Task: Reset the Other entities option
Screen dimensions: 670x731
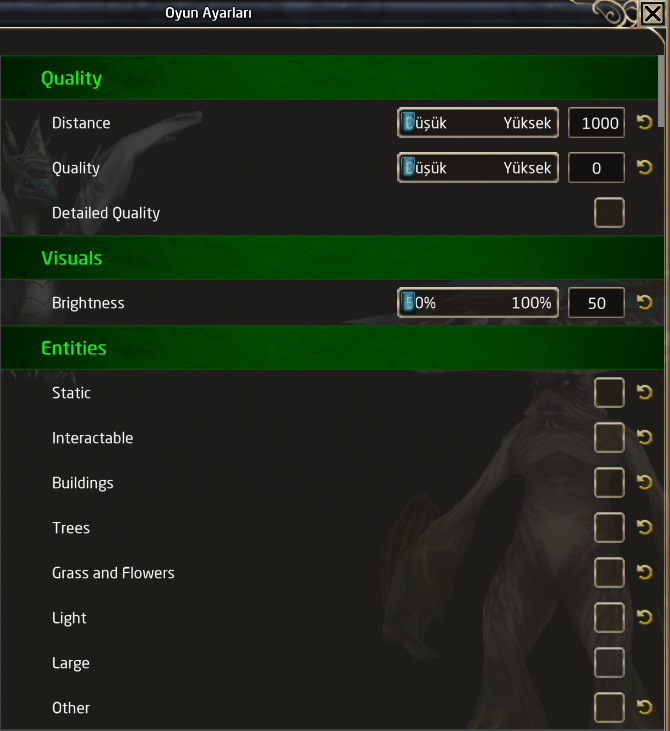Action: [x=644, y=707]
